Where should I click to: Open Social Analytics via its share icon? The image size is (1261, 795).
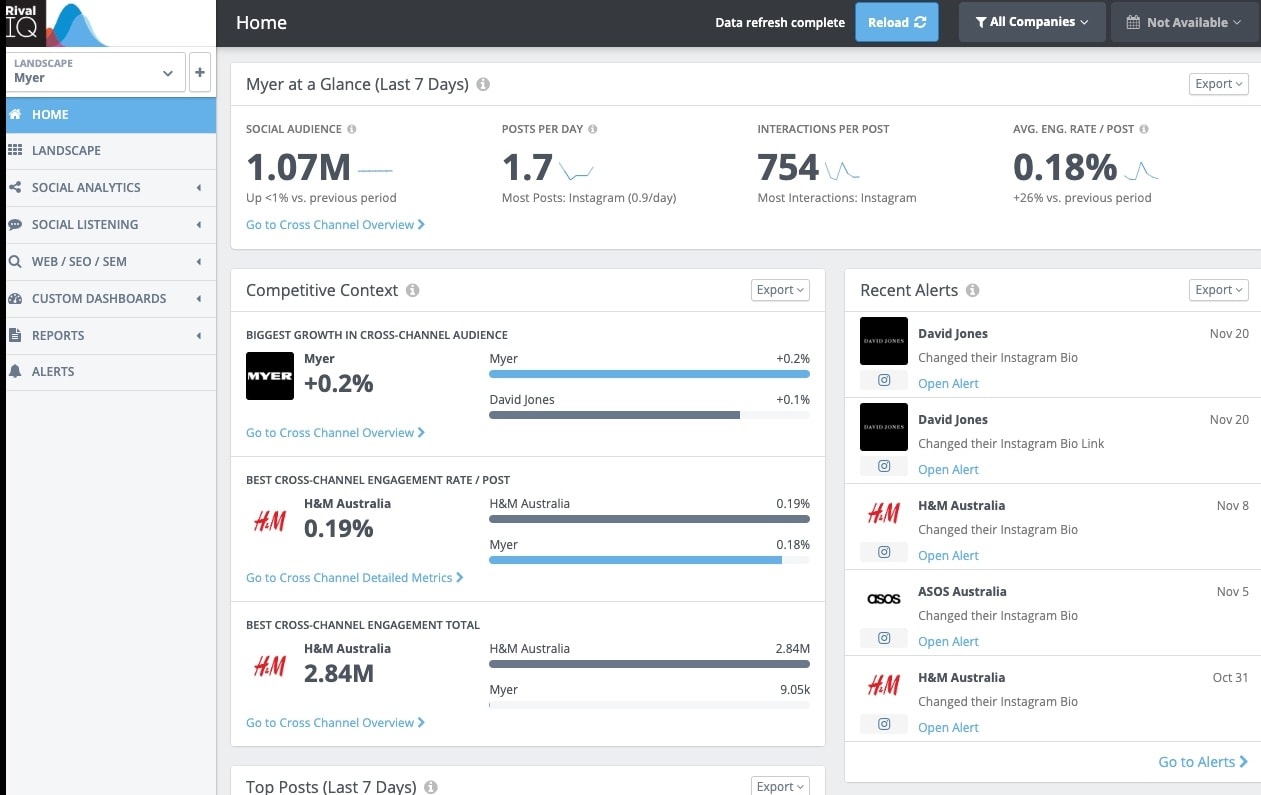[x=14, y=187]
